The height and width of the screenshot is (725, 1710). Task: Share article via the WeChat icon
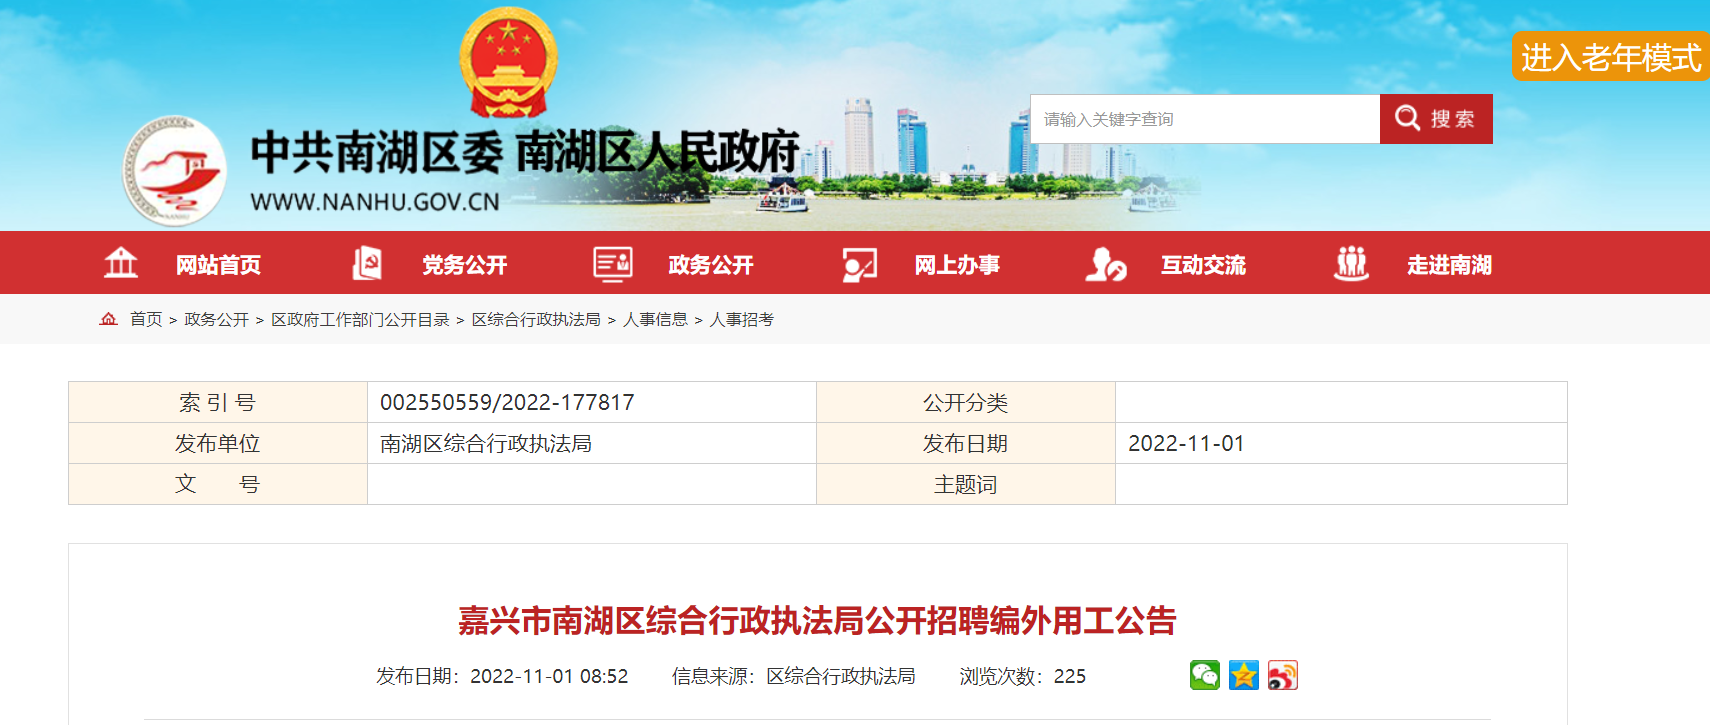1205,676
